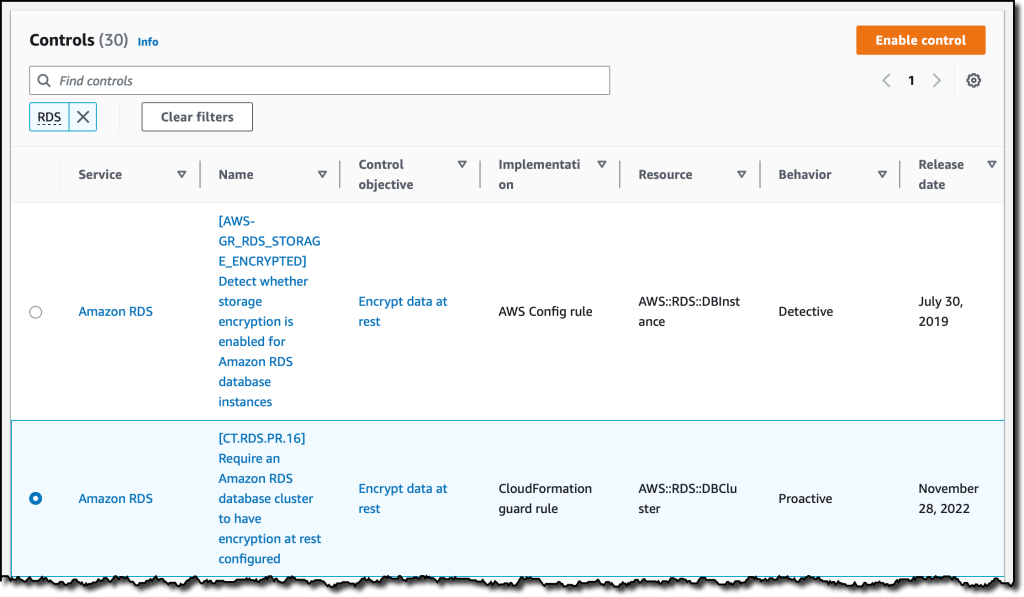This screenshot has width=1024, height=597.
Task: Click the search magnifier icon in Find controls
Action: (44, 80)
